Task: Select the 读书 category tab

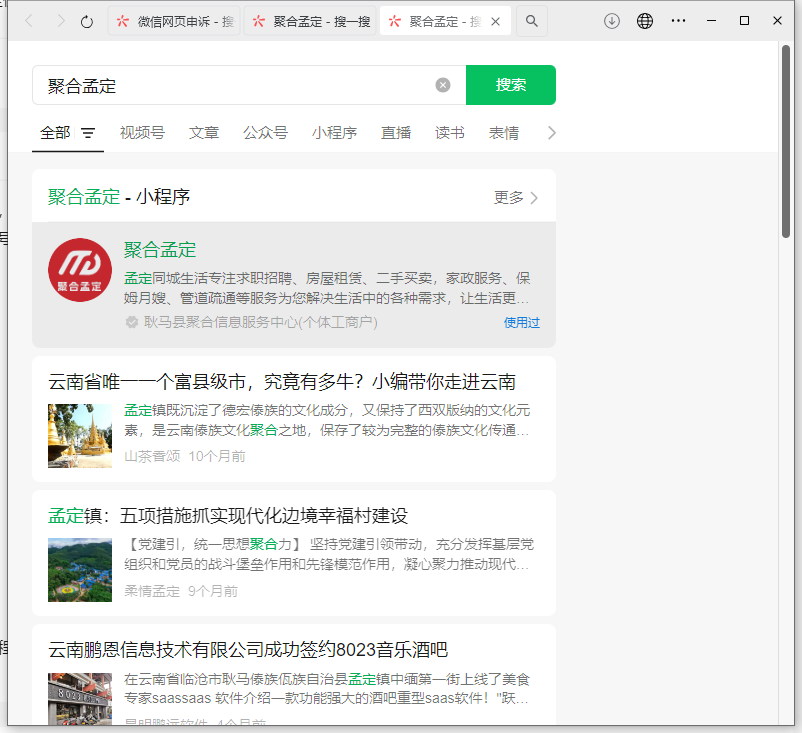Action: point(450,133)
